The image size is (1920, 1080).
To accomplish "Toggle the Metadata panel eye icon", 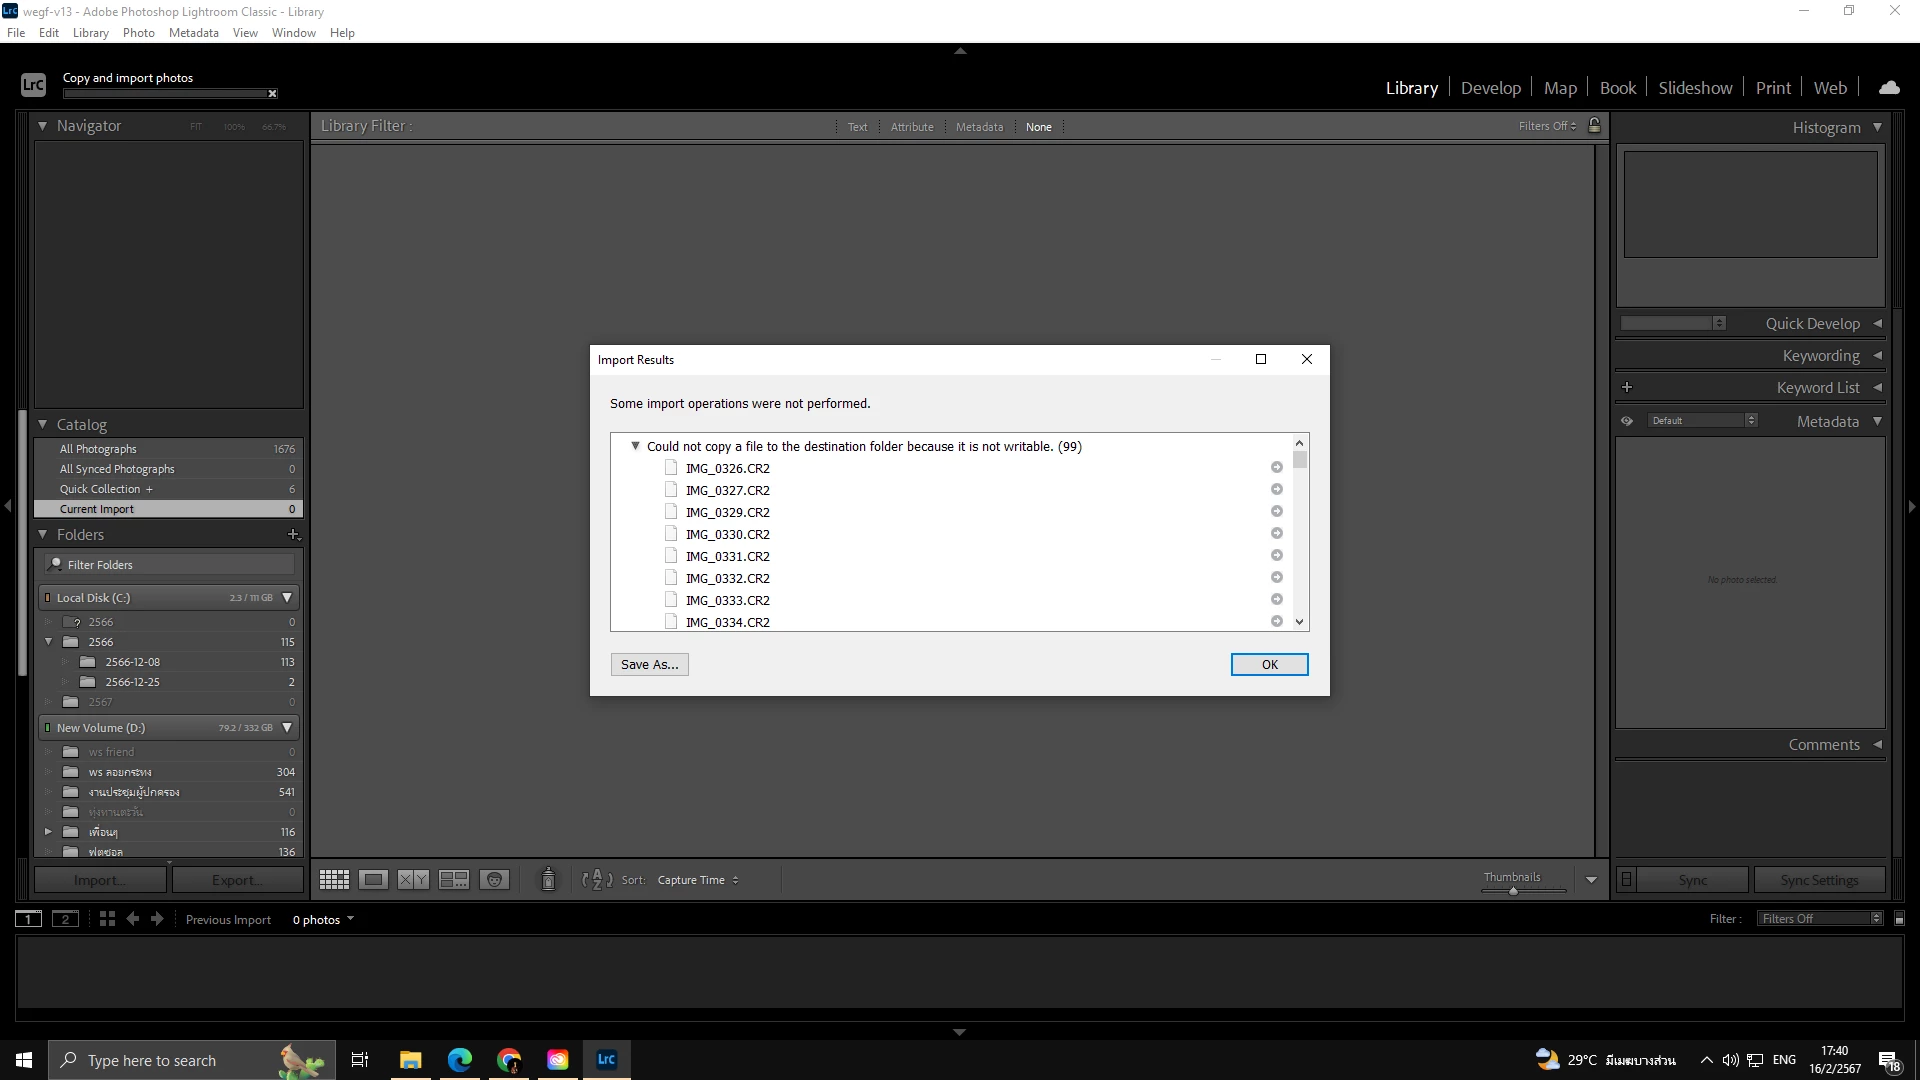I will (1627, 421).
